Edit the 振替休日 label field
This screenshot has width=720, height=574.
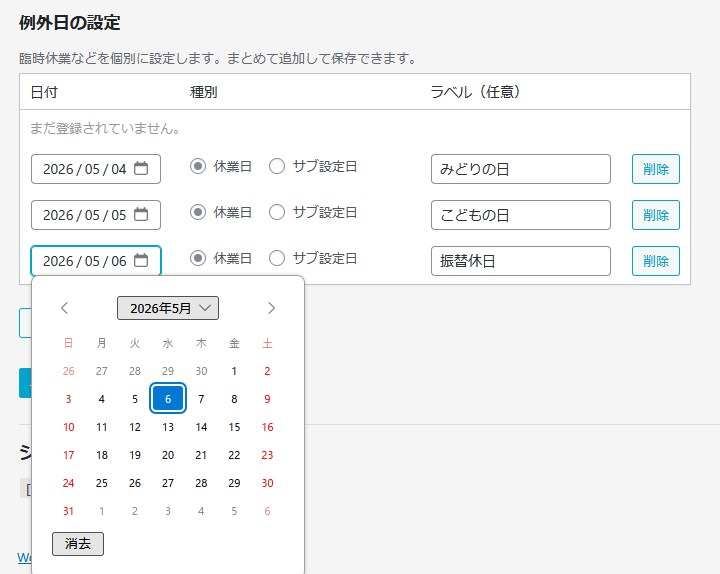coord(521,261)
